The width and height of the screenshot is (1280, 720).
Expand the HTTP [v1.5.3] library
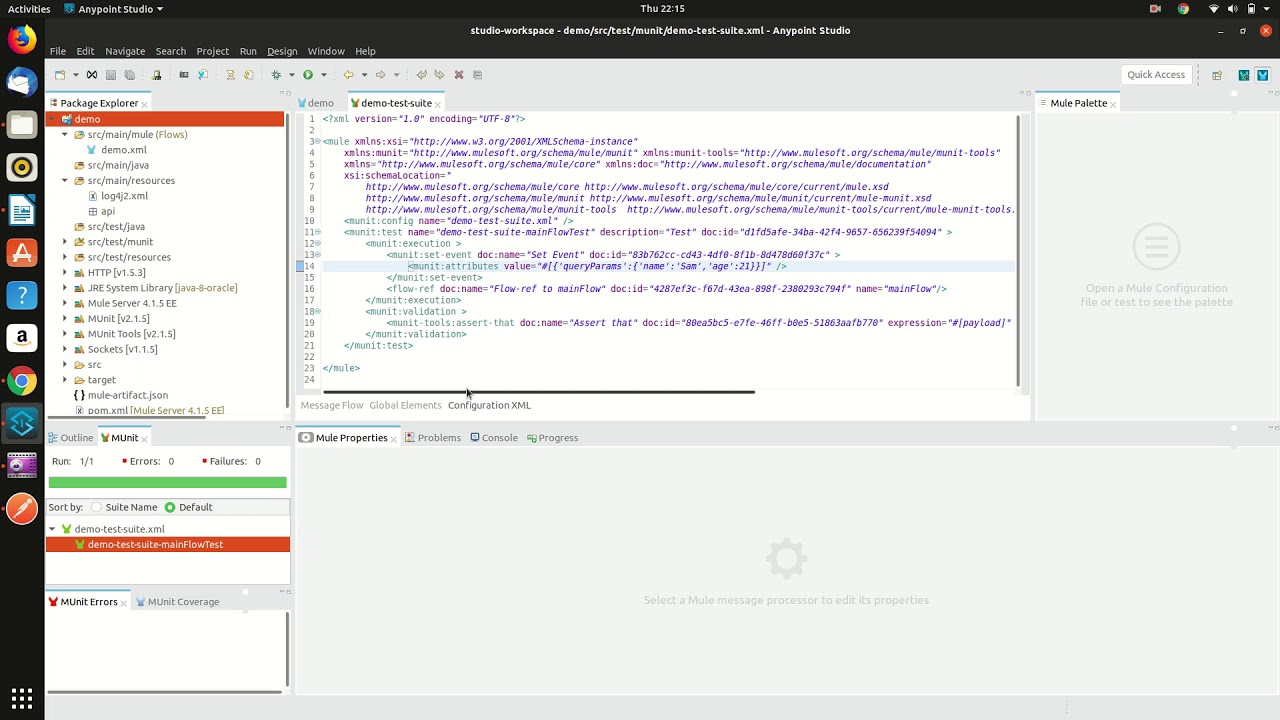coord(65,272)
